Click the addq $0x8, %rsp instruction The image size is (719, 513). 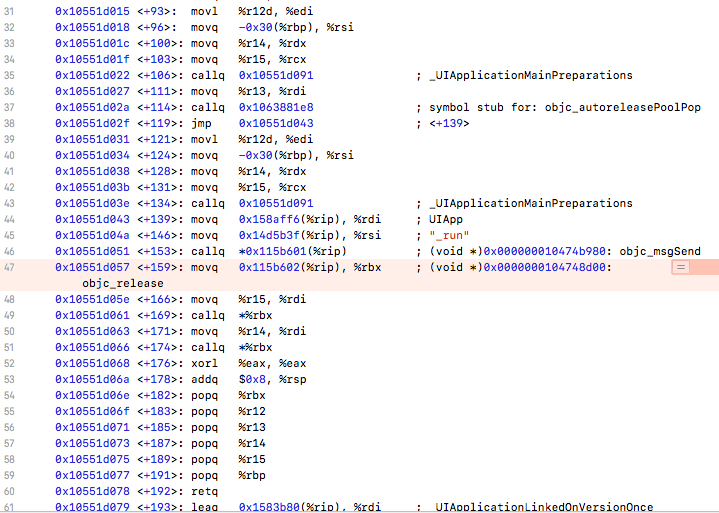[249, 380]
